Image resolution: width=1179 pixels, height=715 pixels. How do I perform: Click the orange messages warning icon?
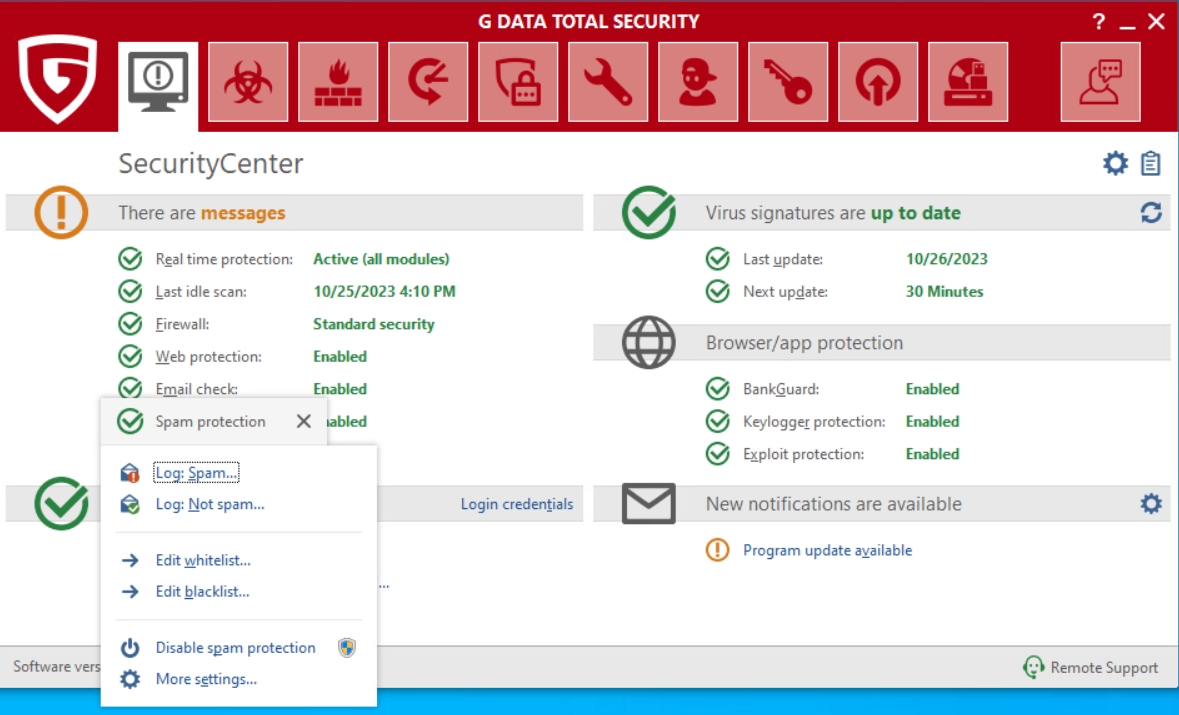coord(61,213)
